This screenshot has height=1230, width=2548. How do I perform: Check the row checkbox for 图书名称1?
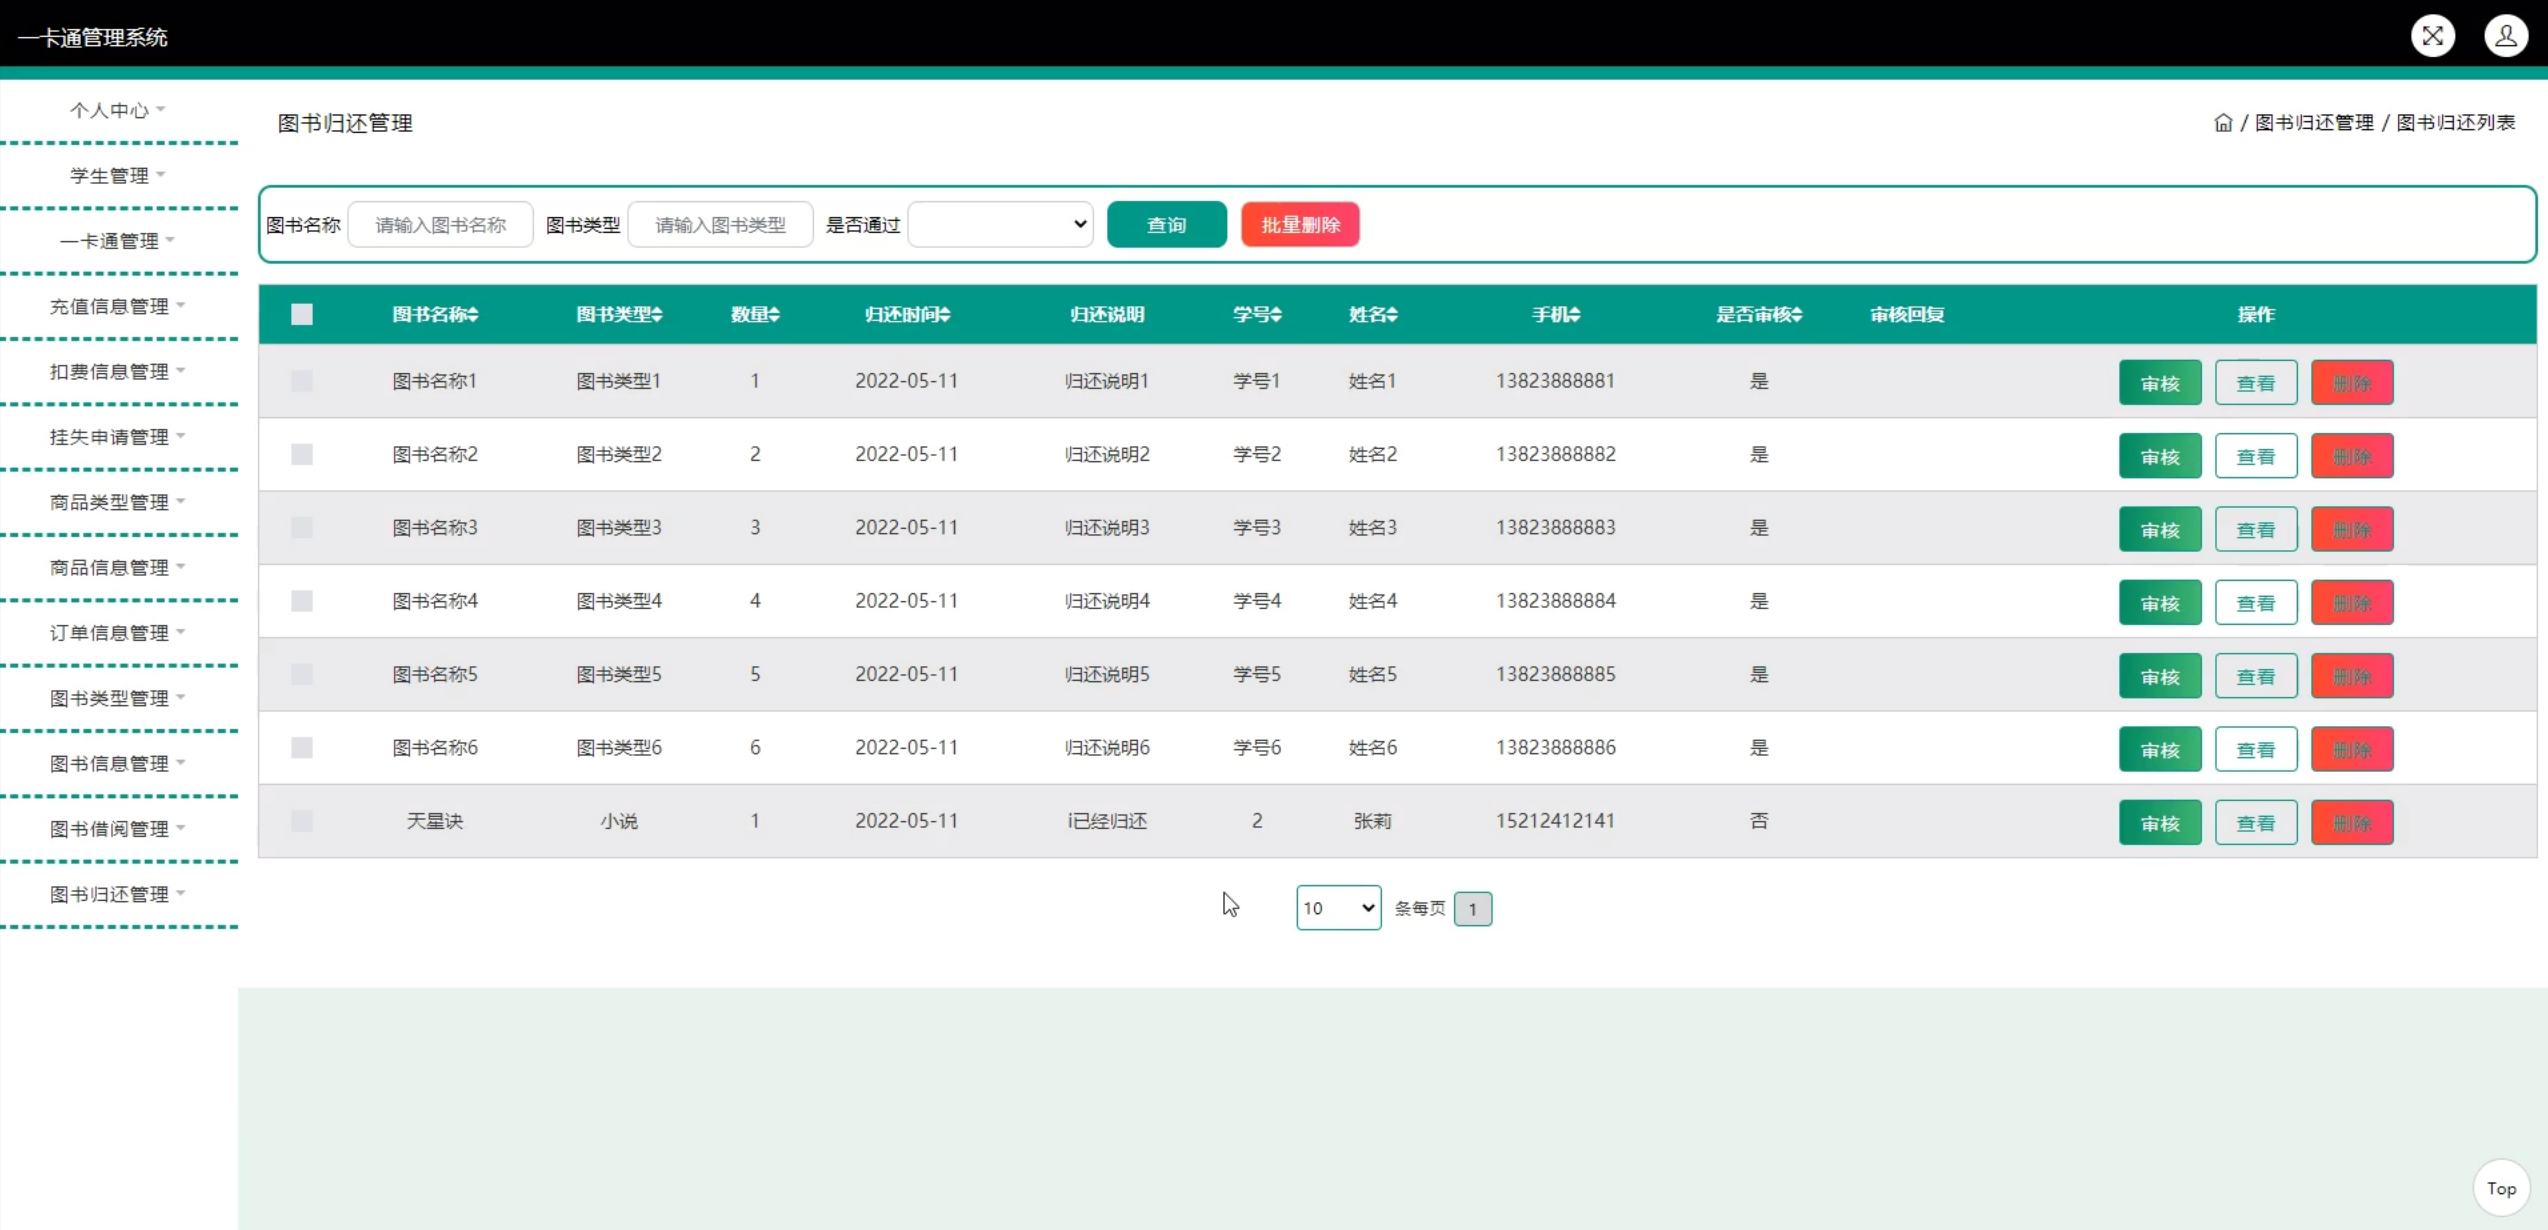302,381
